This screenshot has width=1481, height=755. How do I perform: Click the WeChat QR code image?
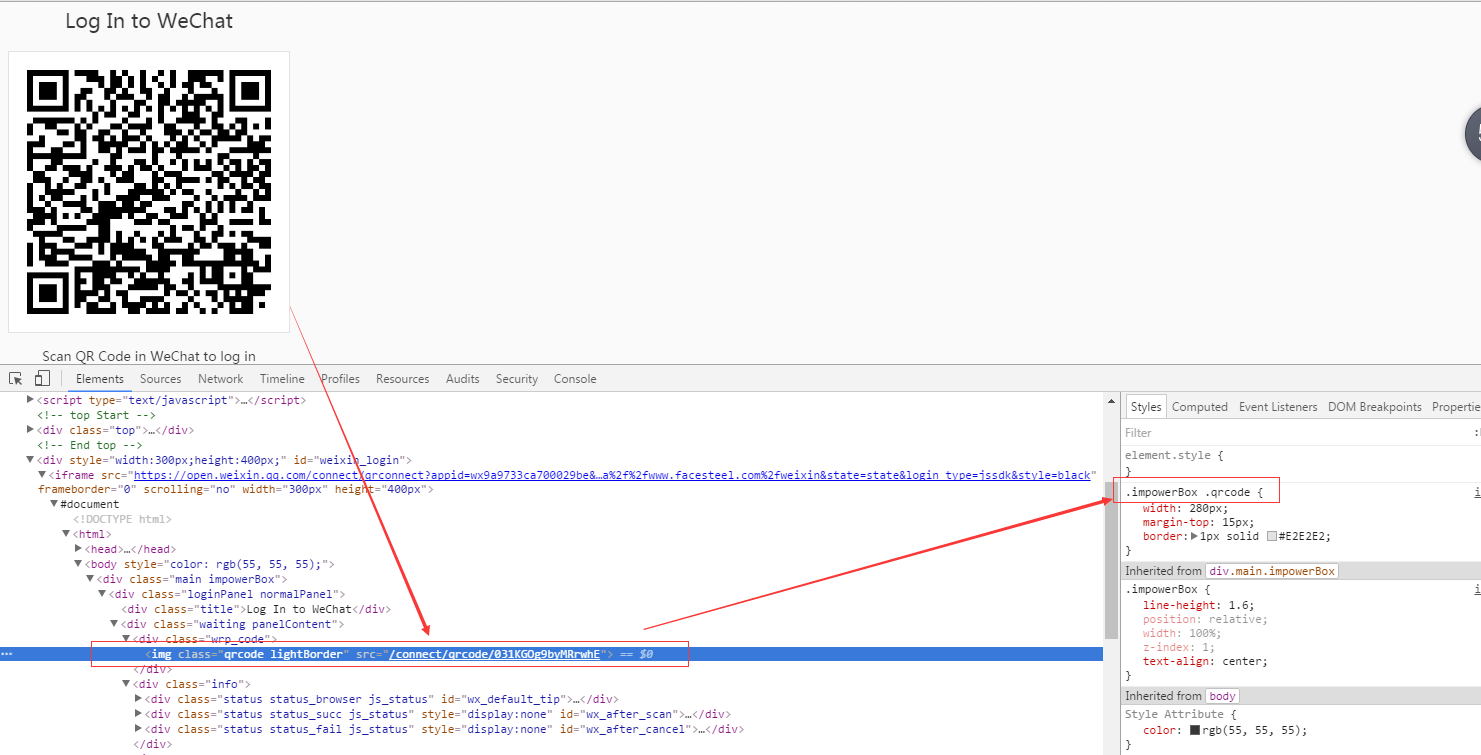tap(149, 191)
